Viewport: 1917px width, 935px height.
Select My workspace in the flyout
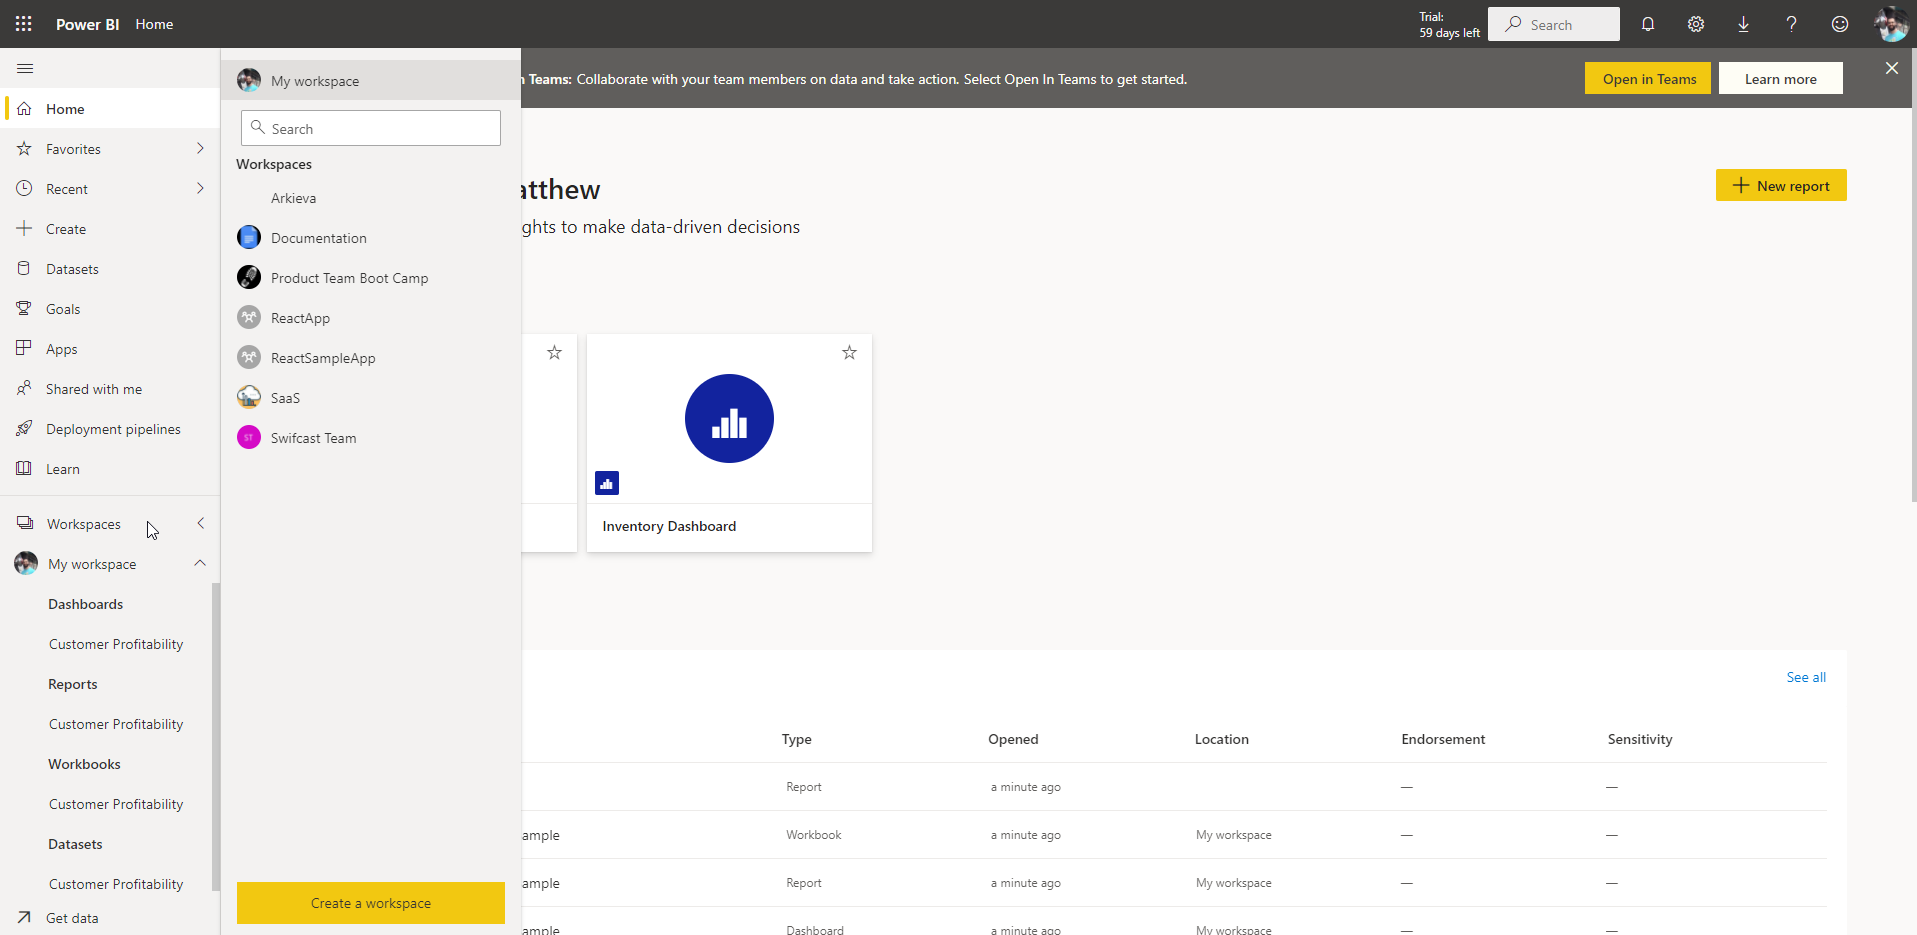point(371,80)
